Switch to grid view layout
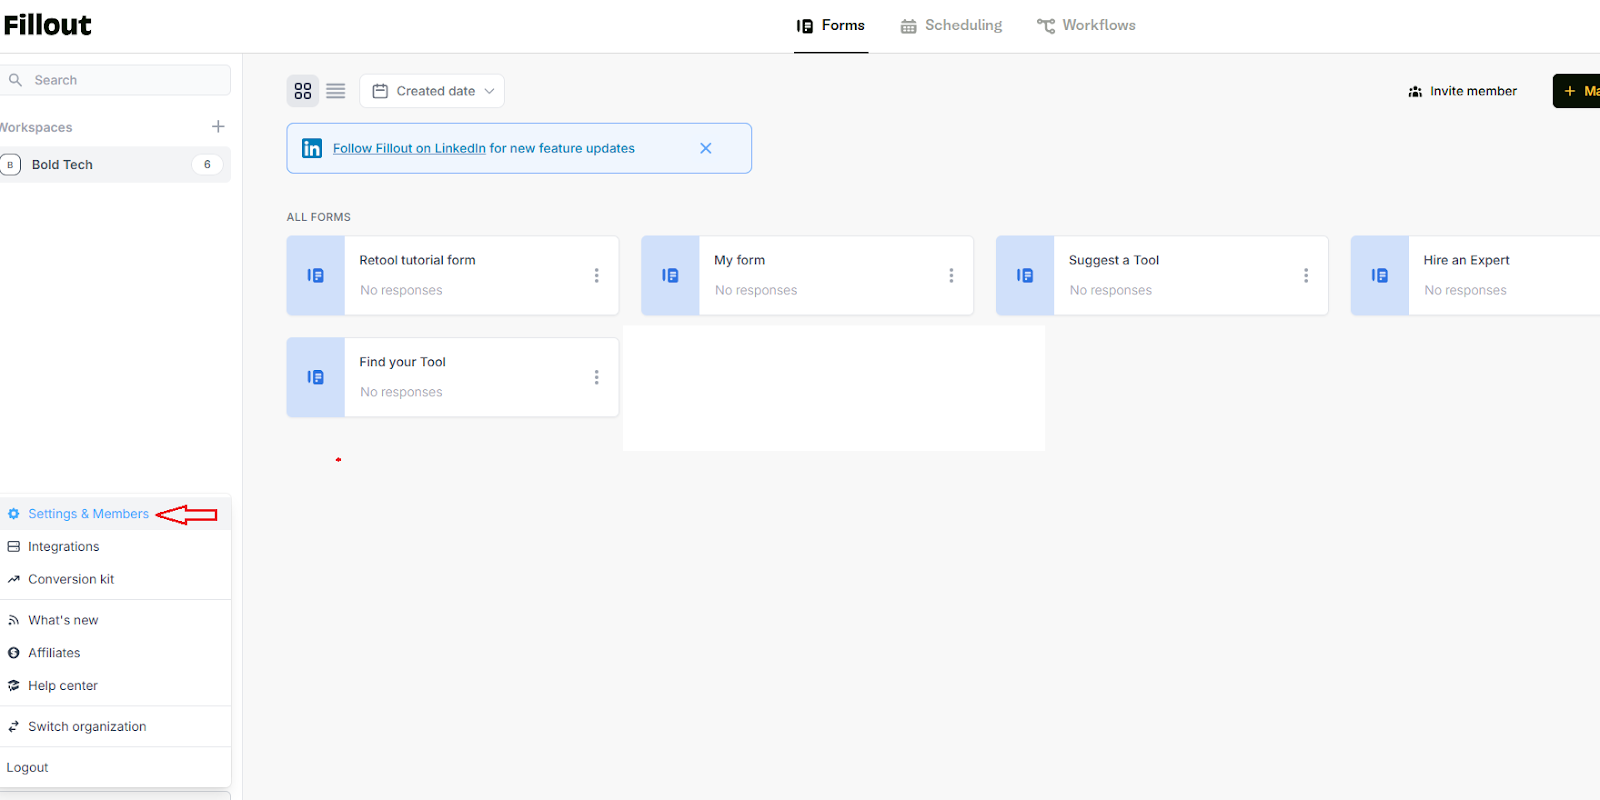The image size is (1600, 800). tap(303, 91)
